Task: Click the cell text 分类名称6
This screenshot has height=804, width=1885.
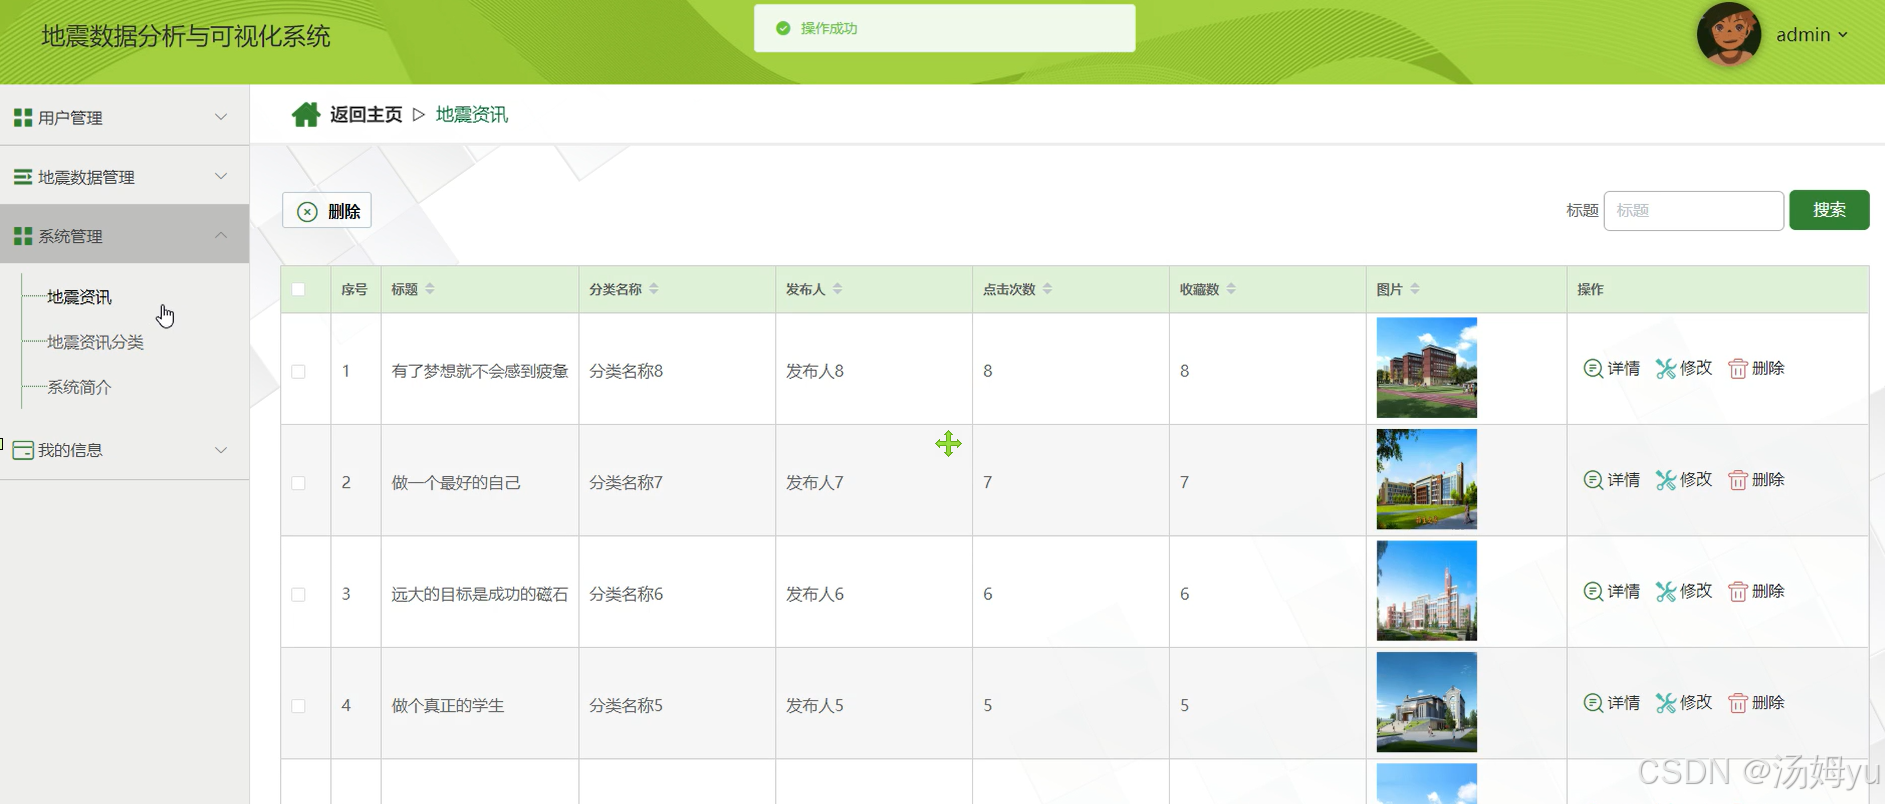Action: (x=626, y=594)
